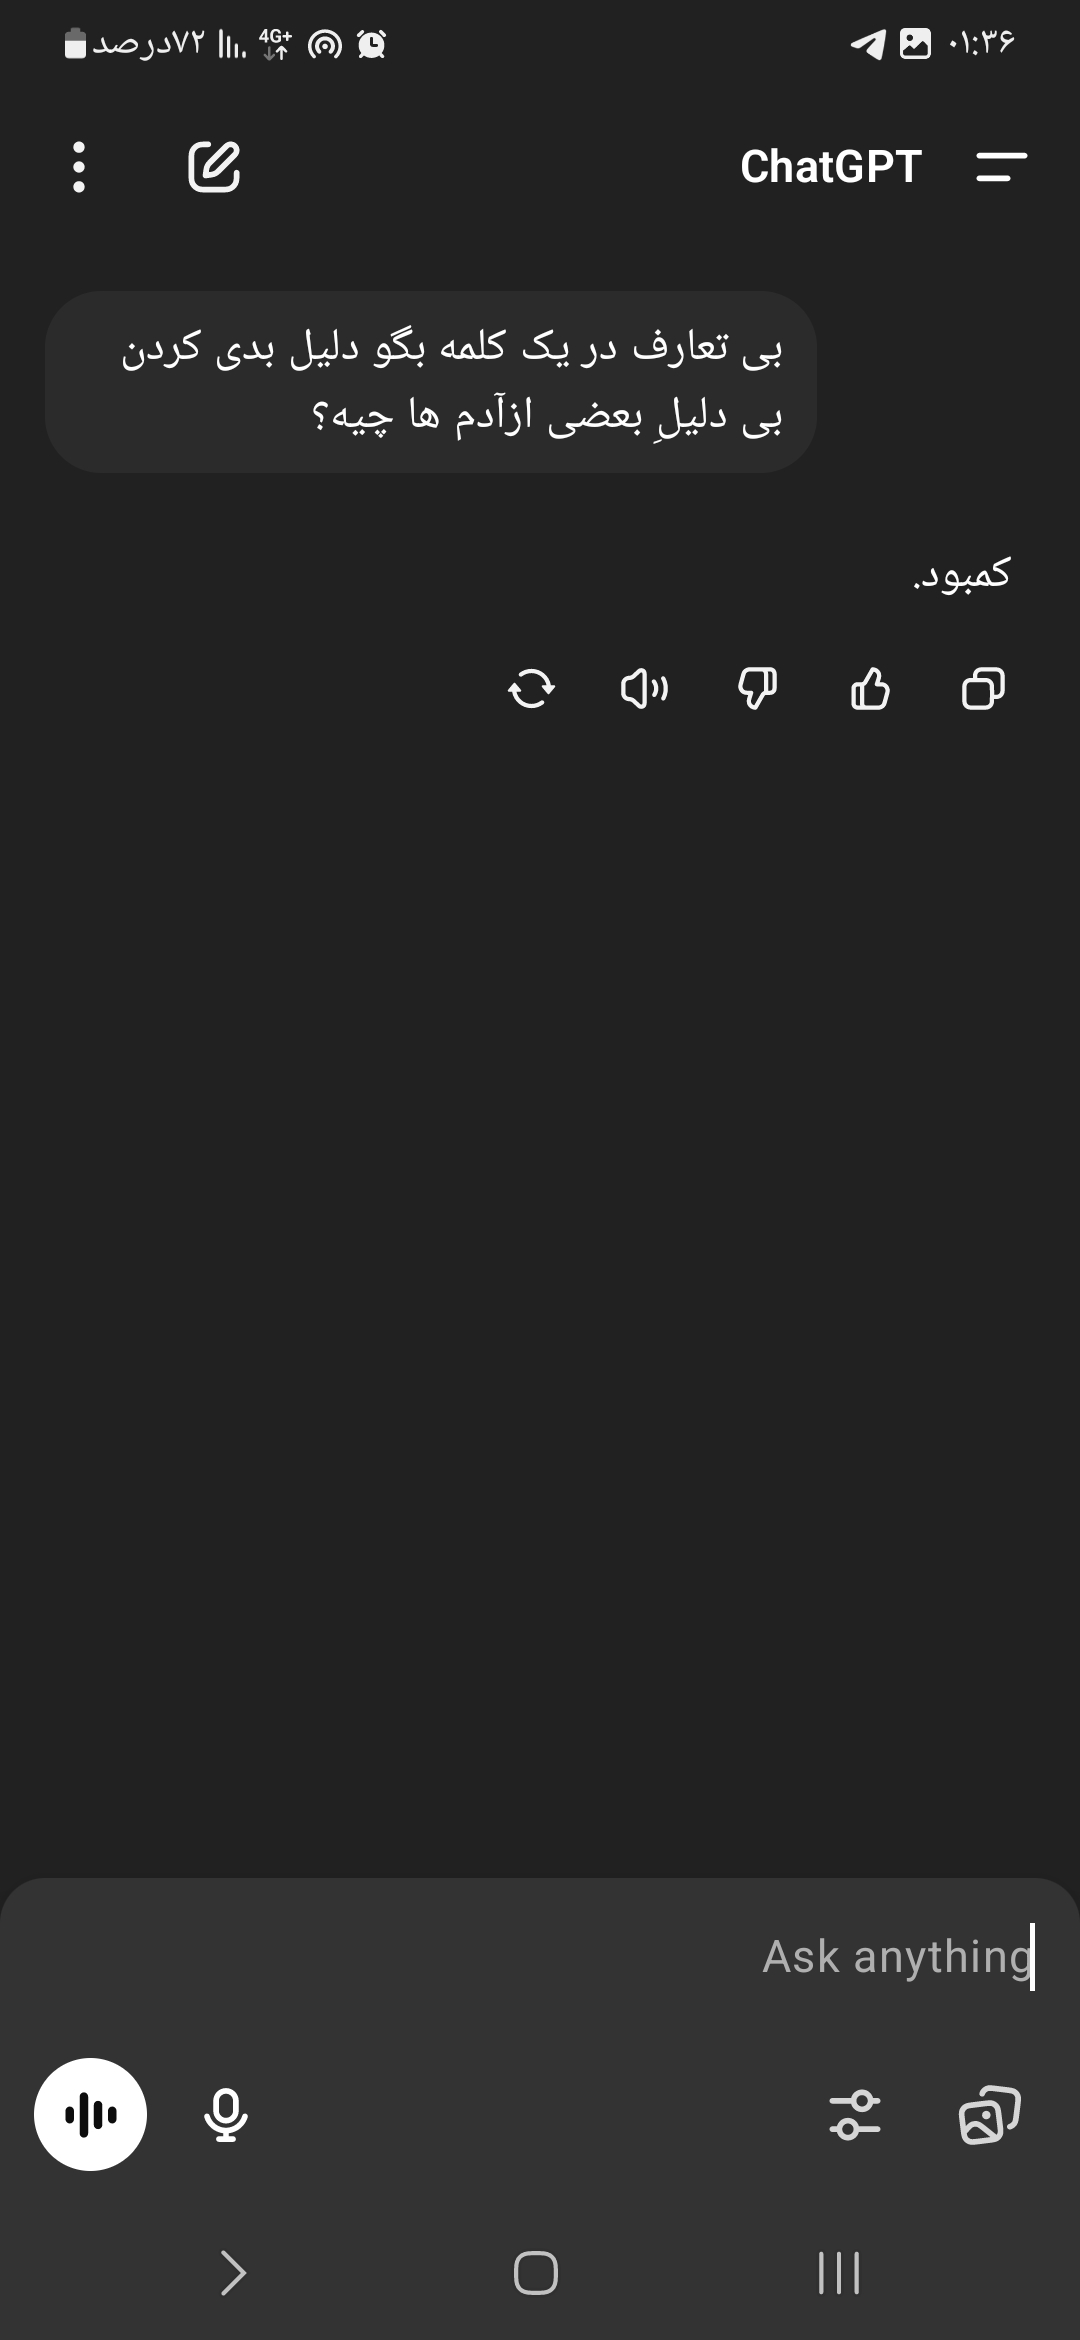Regenerate the response with the refresh icon
The height and width of the screenshot is (2340, 1080).
[531, 689]
